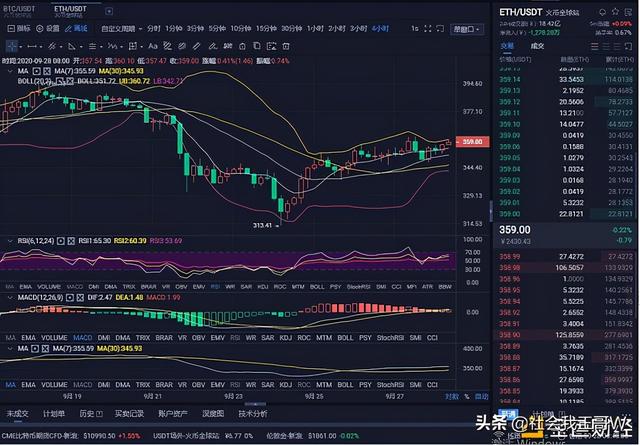The width and height of the screenshot is (640, 445).
Task: Click the image export icon in drawing toolbar
Action: tap(271, 46)
